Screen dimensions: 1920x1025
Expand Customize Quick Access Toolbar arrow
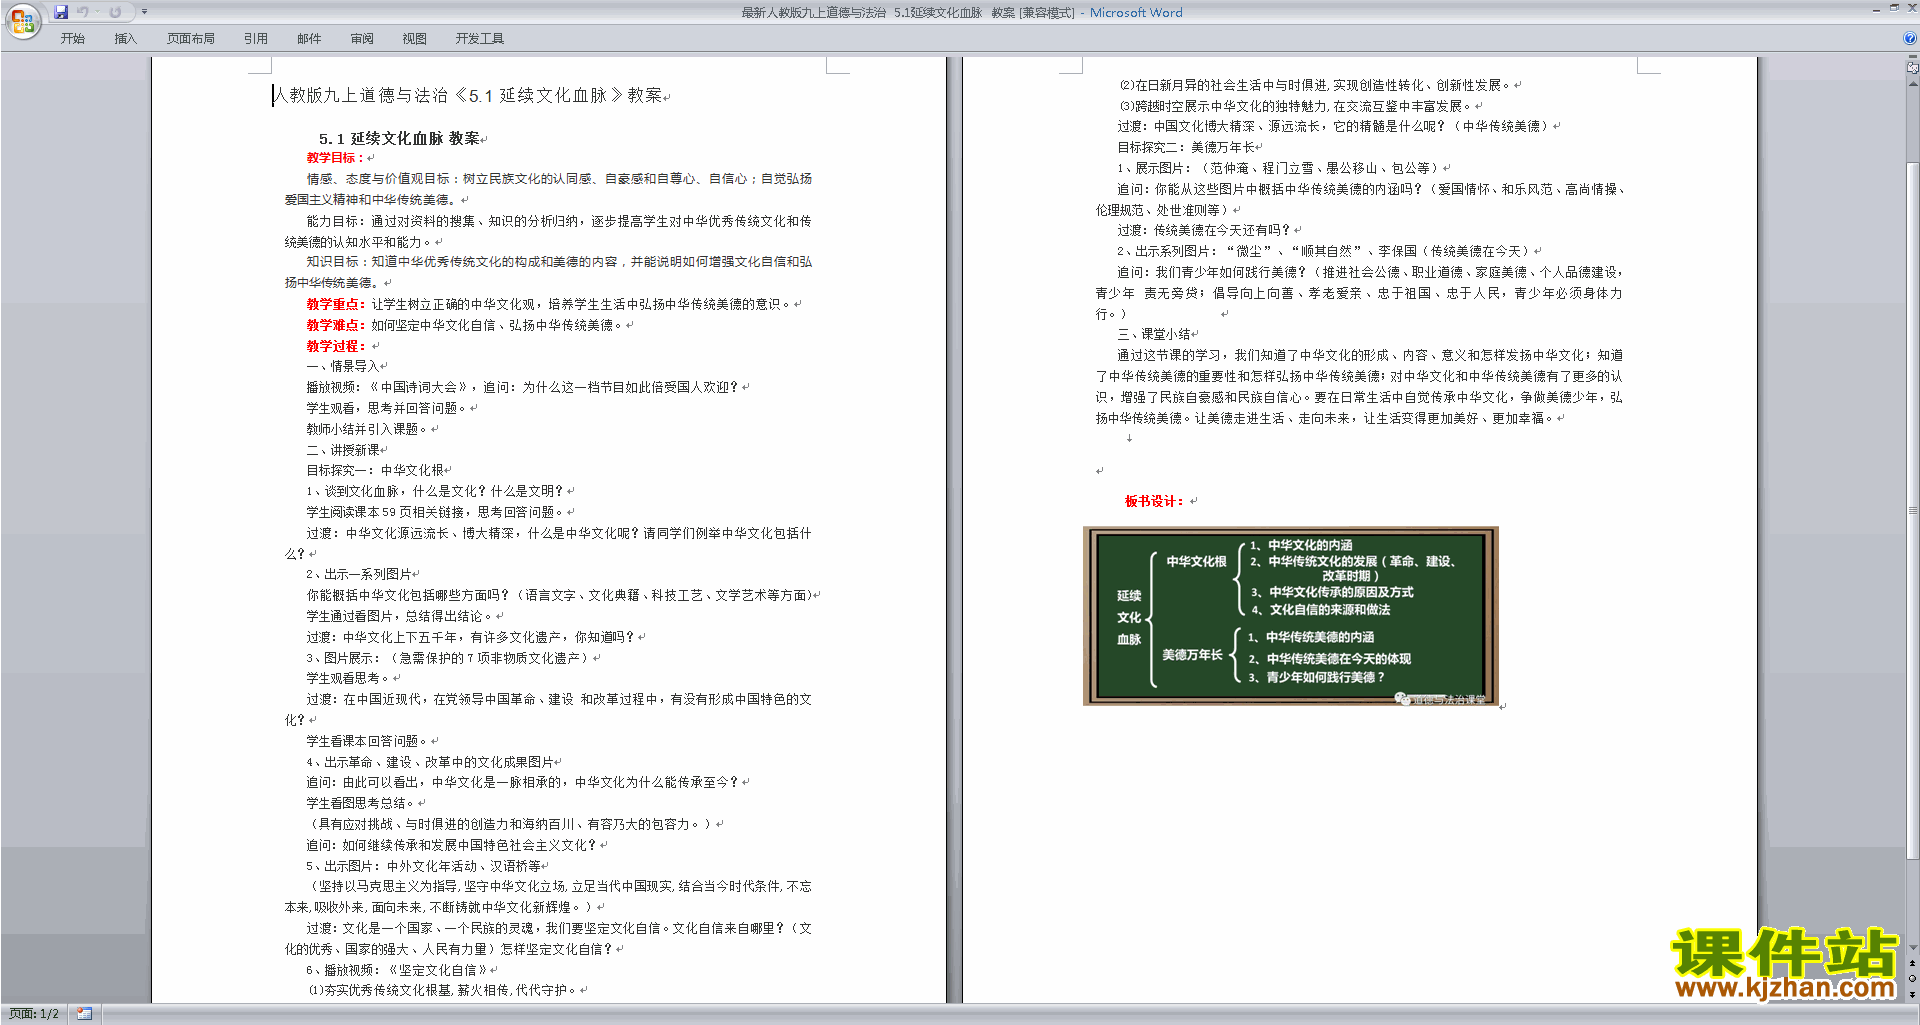(x=144, y=12)
